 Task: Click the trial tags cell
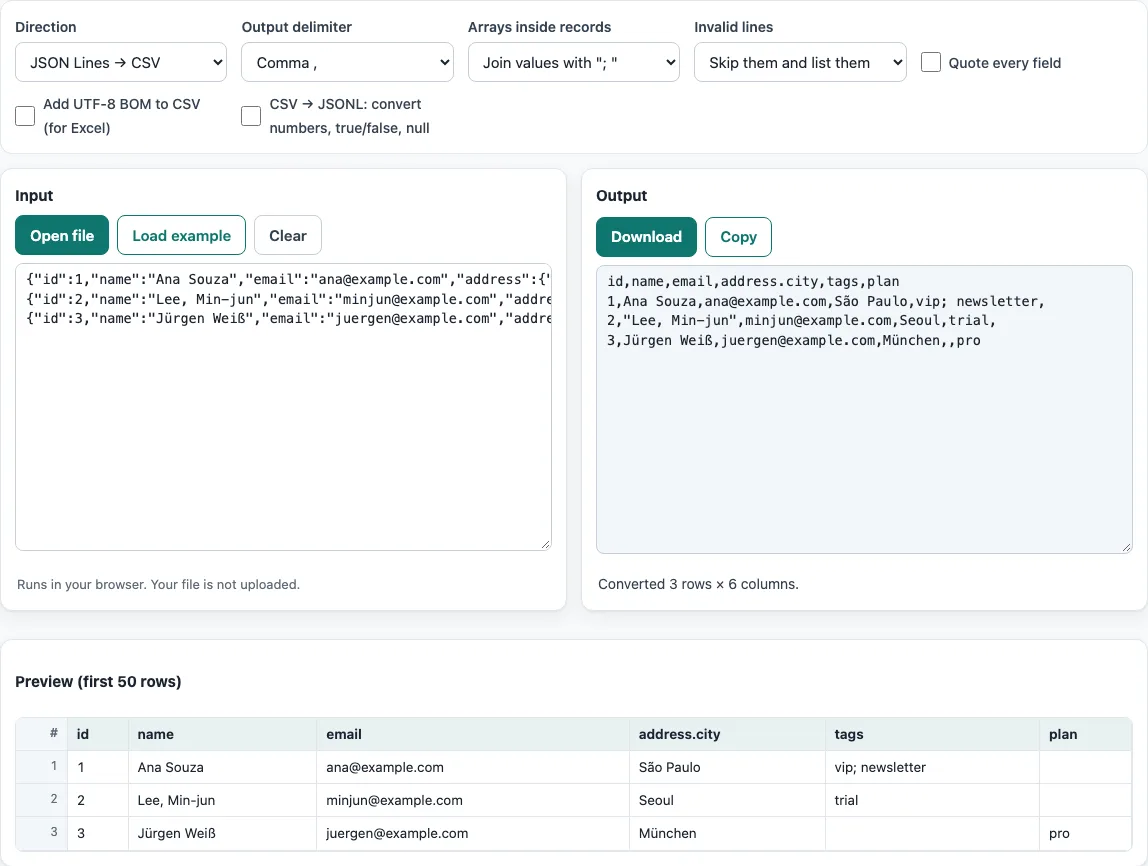[932, 800]
